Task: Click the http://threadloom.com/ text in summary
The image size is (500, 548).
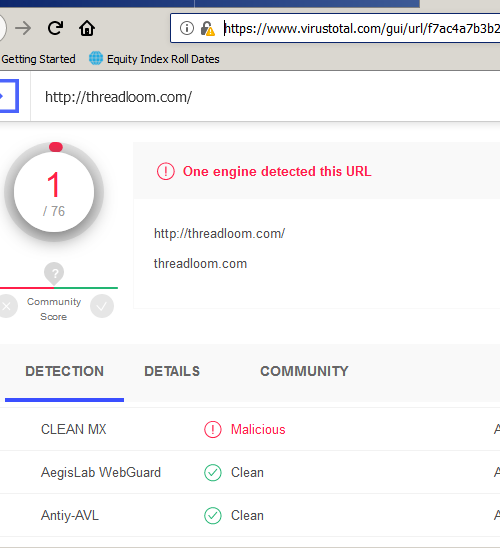Action: [219, 233]
